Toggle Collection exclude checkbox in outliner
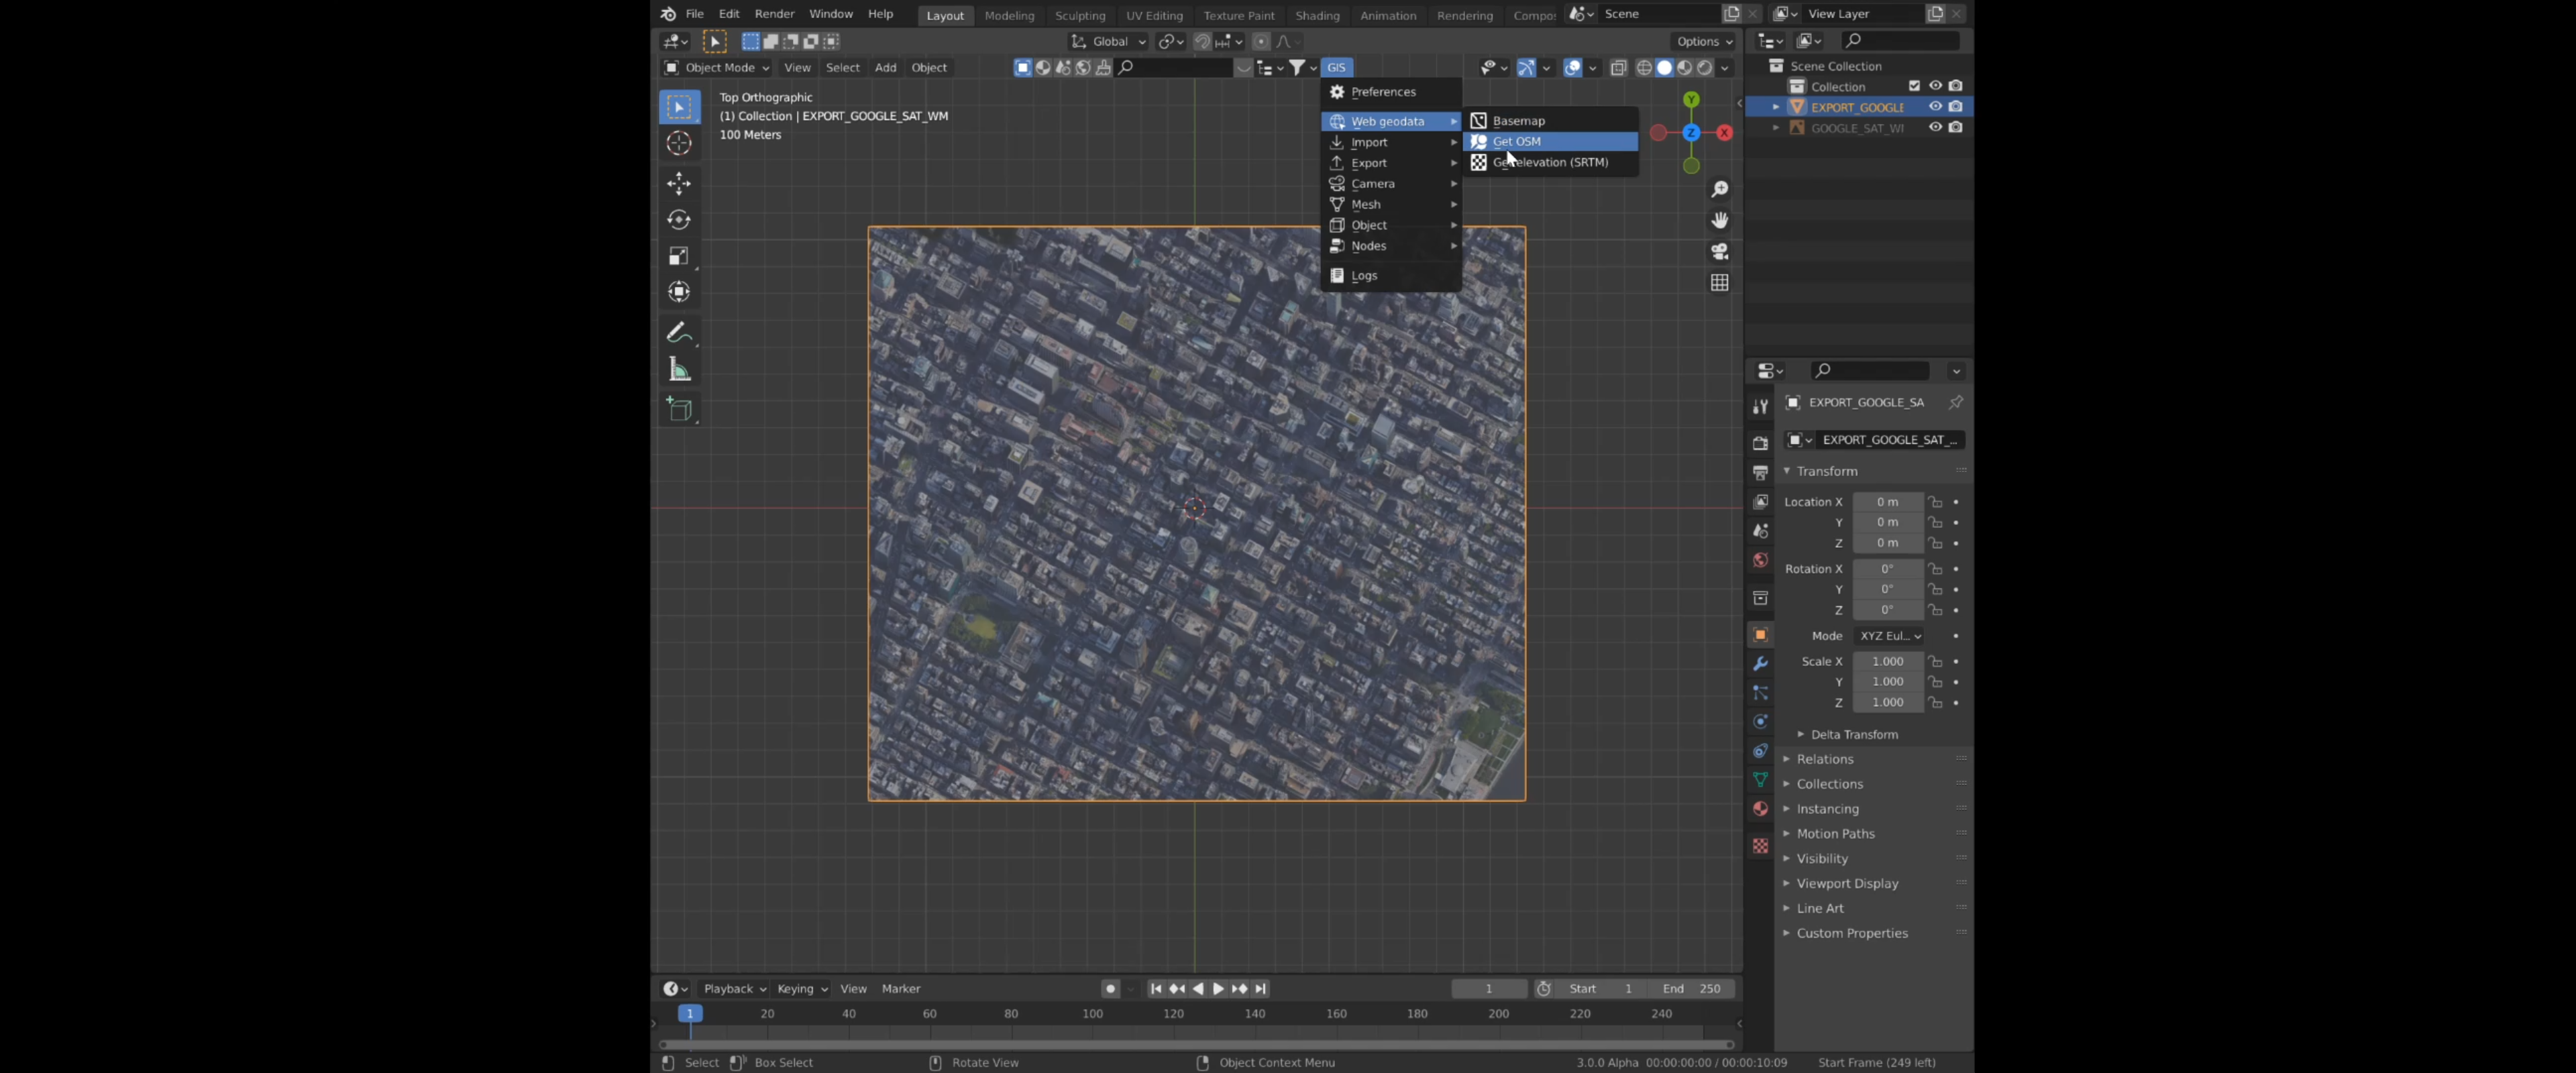 pyautogui.click(x=1914, y=86)
